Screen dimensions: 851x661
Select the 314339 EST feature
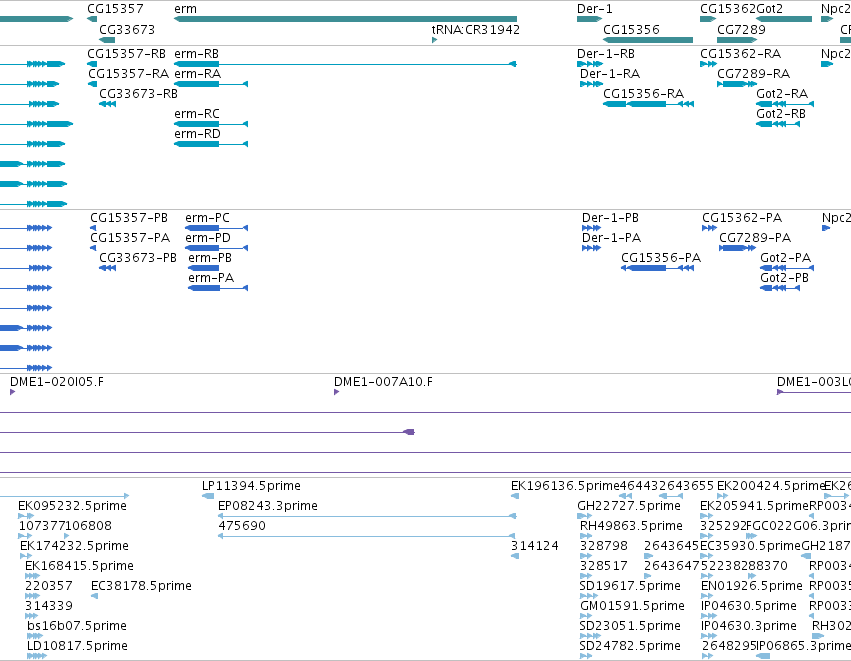pos(31,616)
